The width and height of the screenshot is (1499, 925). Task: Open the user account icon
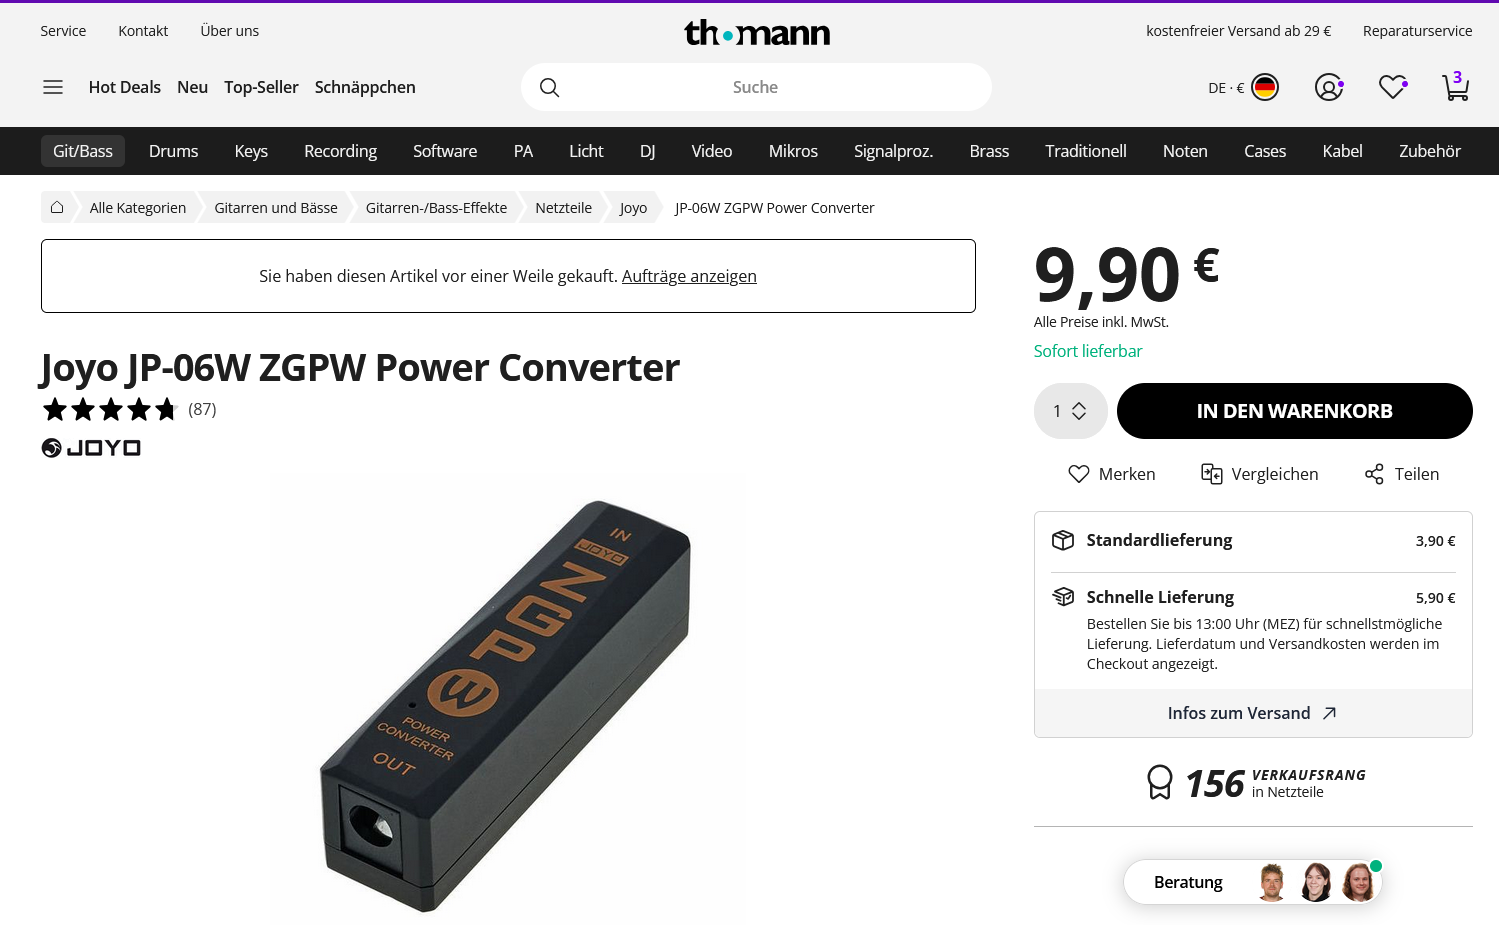point(1329,87)
